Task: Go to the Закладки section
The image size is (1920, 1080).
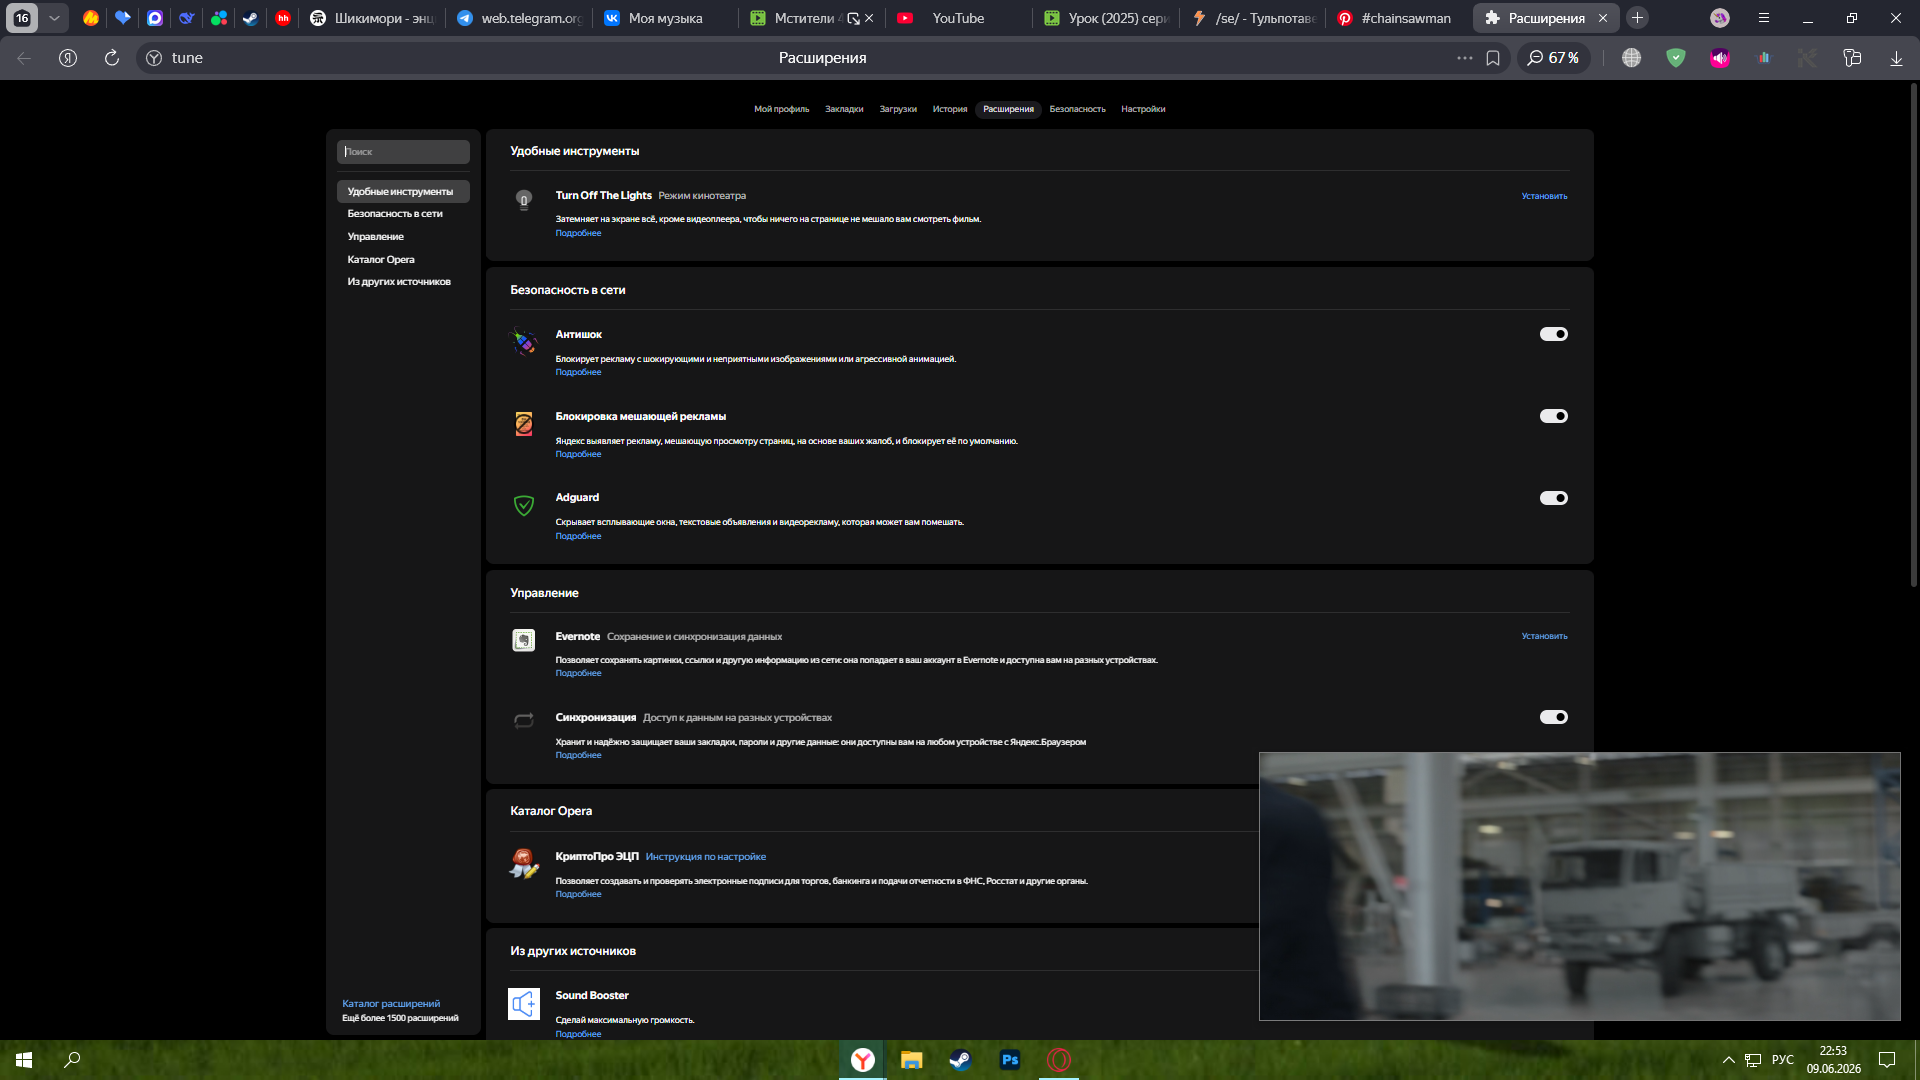Action: [x=844, y=109]
